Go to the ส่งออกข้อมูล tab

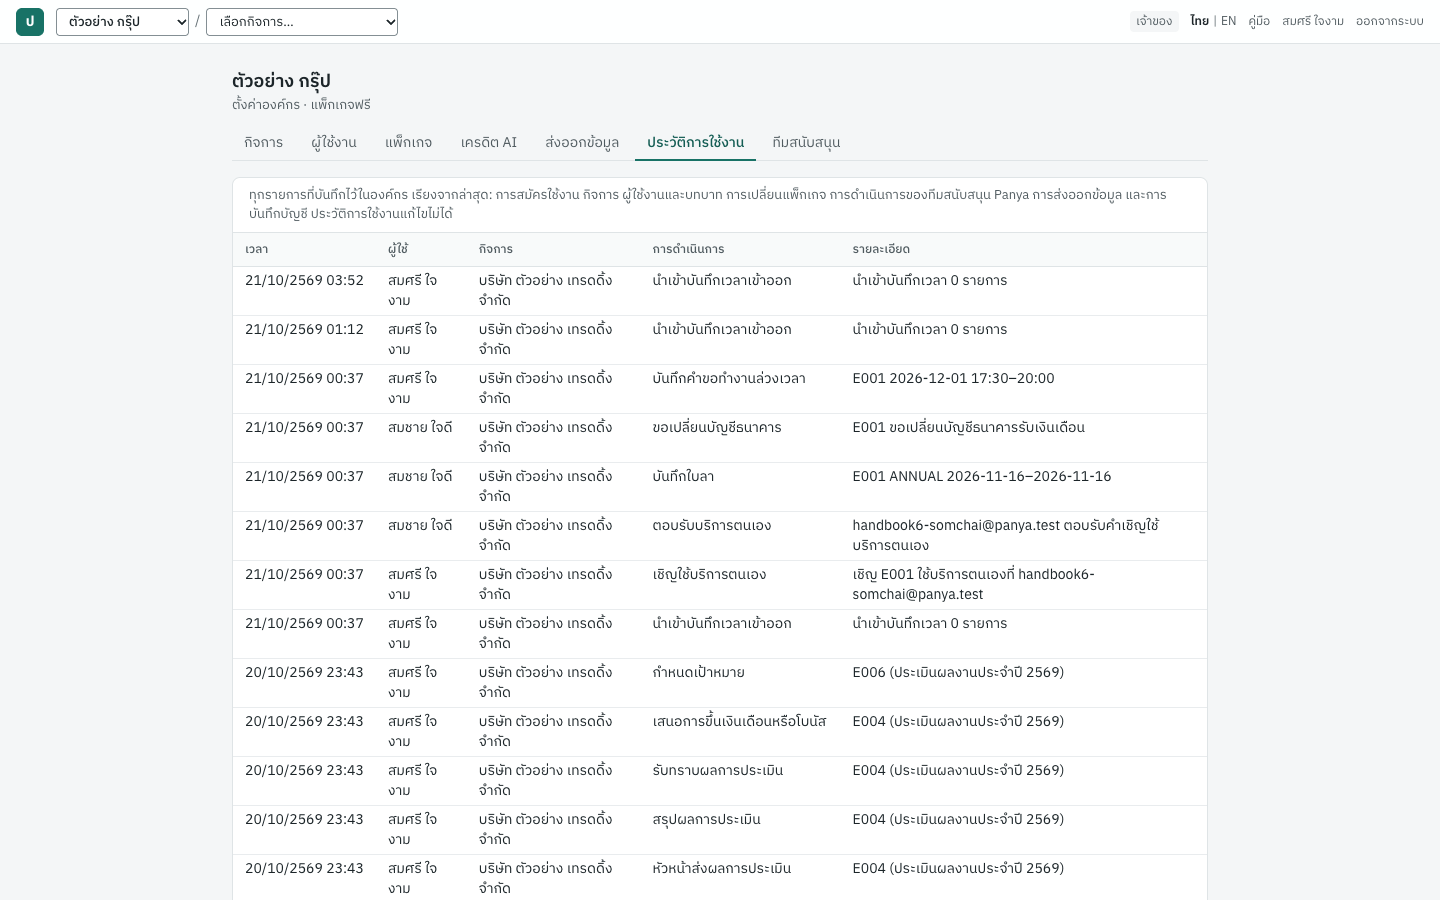(x=582, y=142)
